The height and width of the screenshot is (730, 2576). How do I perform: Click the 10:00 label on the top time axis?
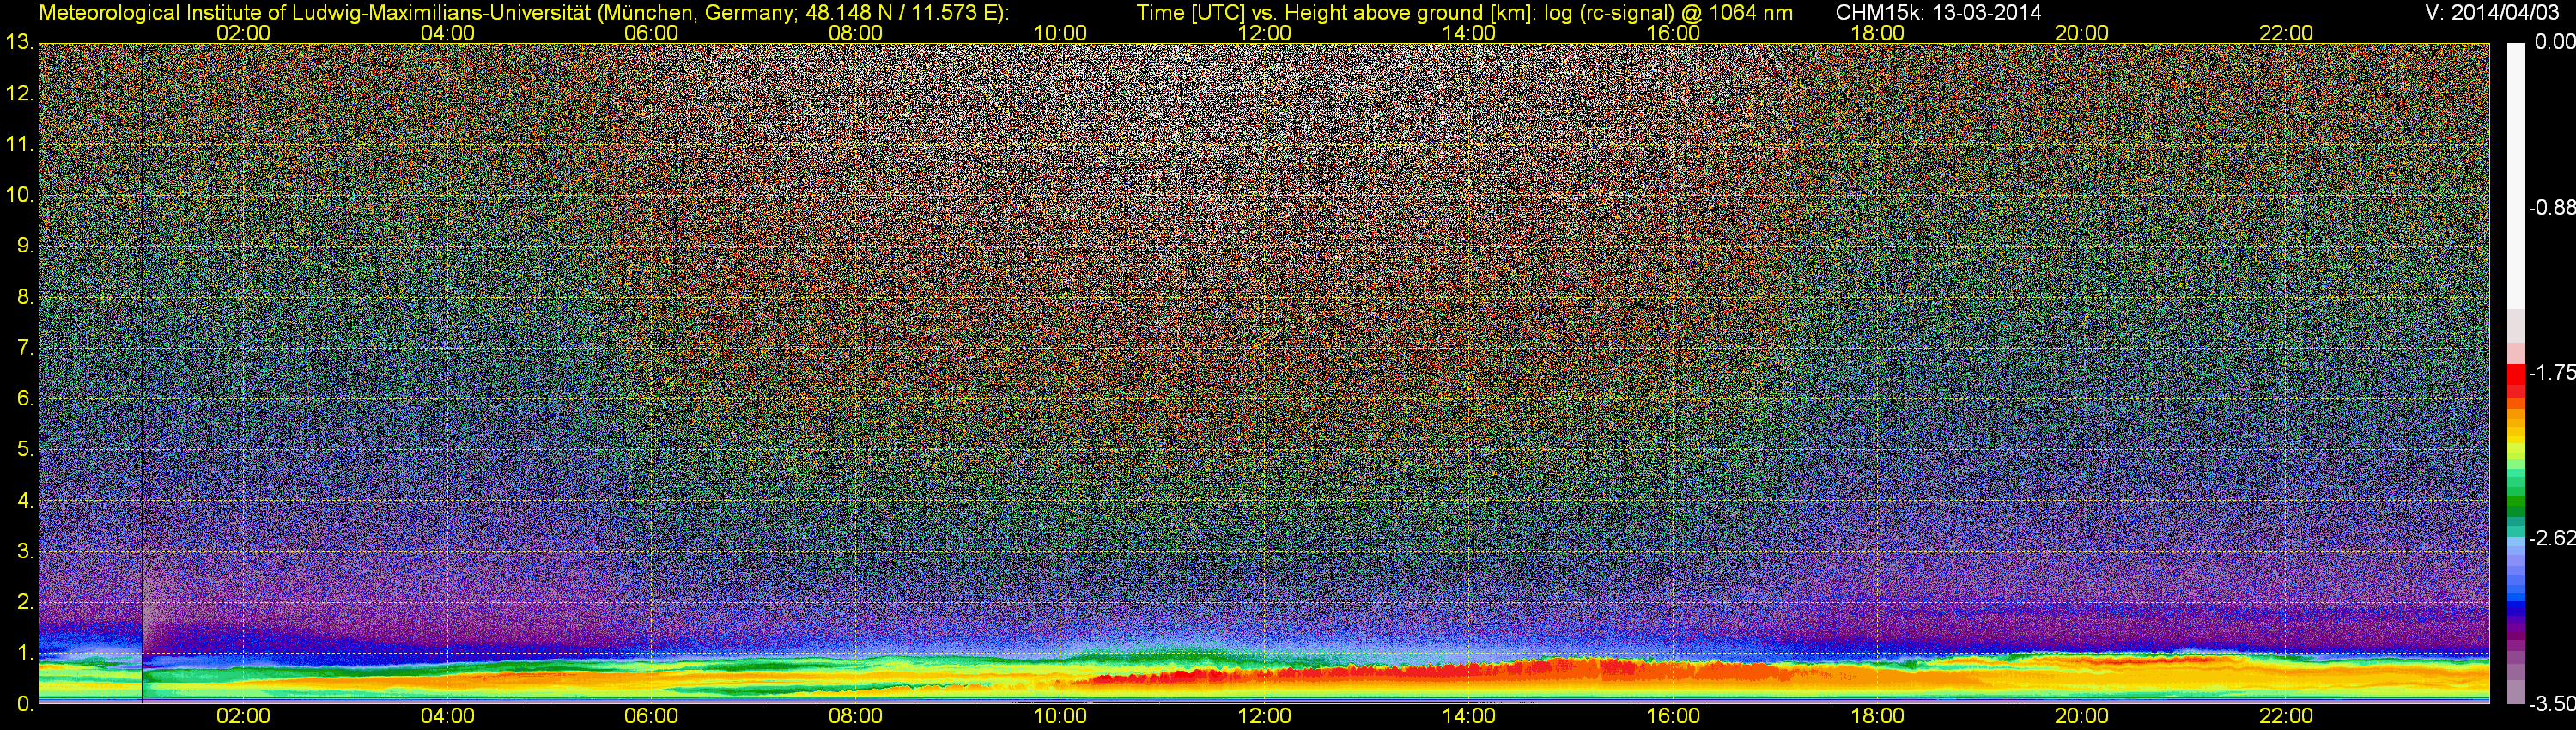click(x=1060, y=33)
